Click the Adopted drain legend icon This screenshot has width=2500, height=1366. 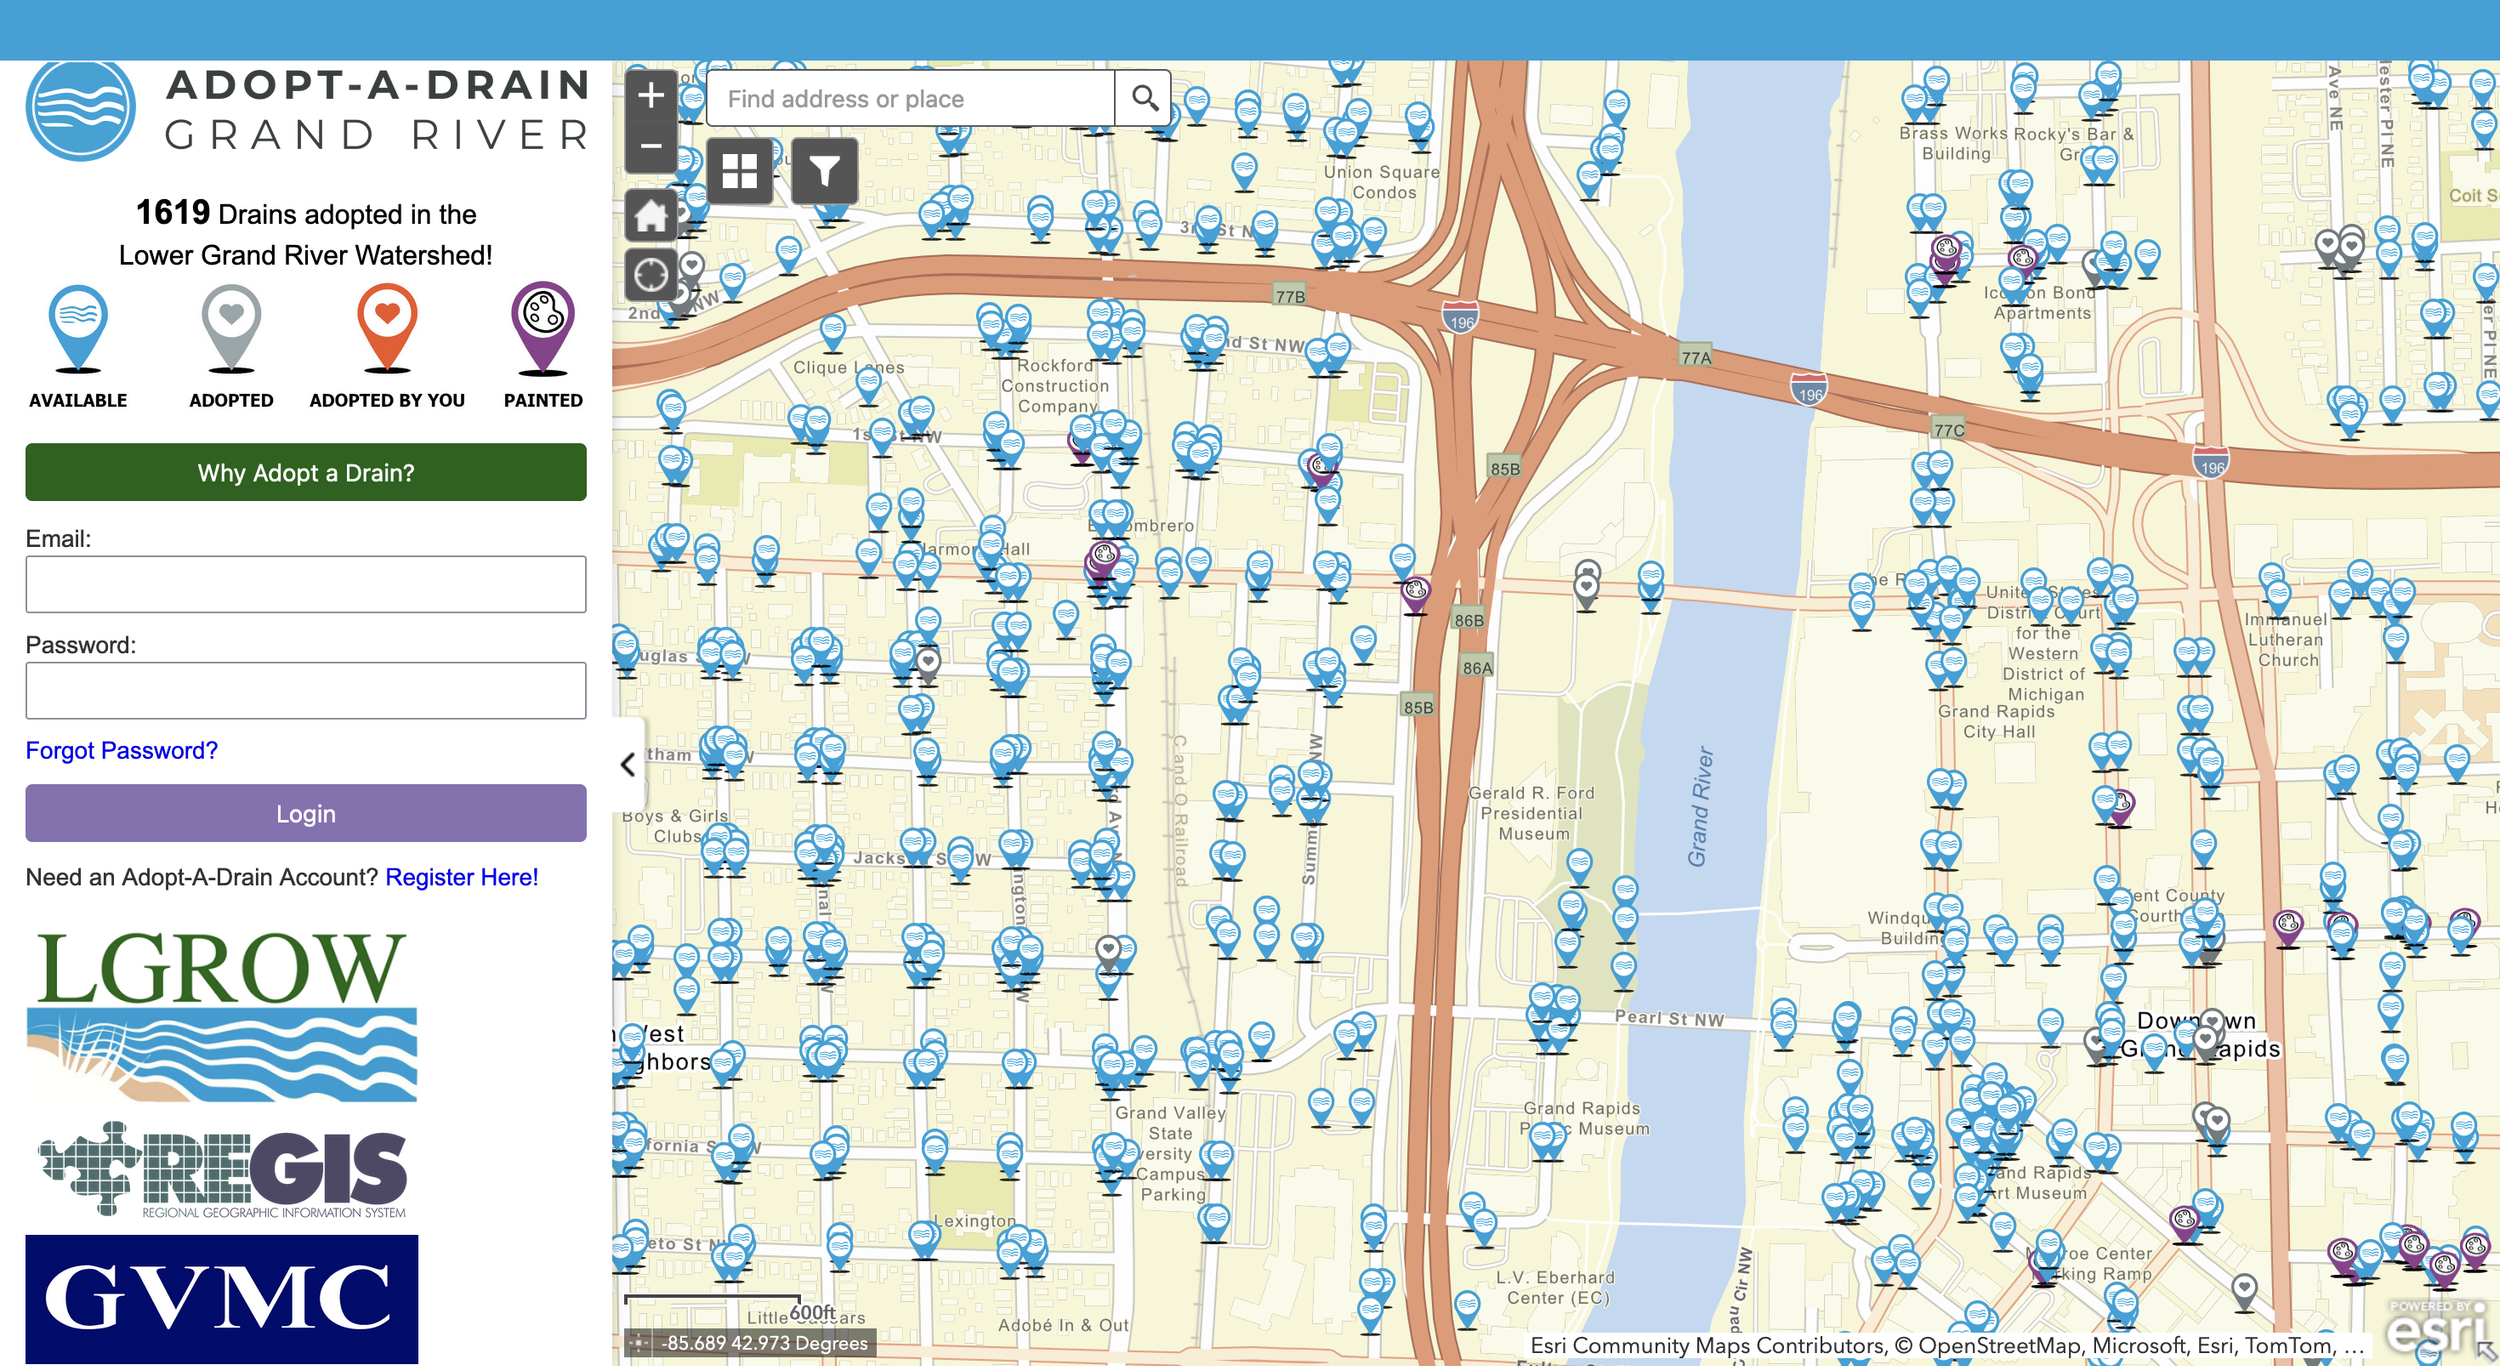(231, 329)
